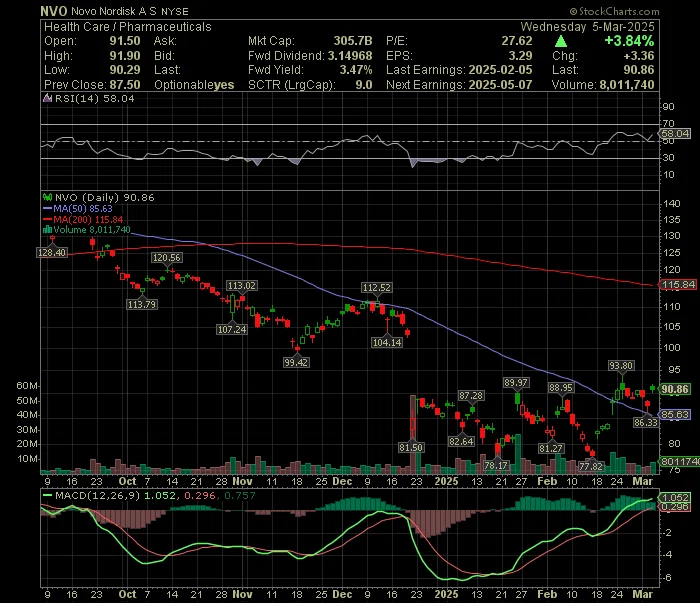Click the 128.40 price annotation label
700x603 pixels.
pyautogui.click(x=52, y=253)
